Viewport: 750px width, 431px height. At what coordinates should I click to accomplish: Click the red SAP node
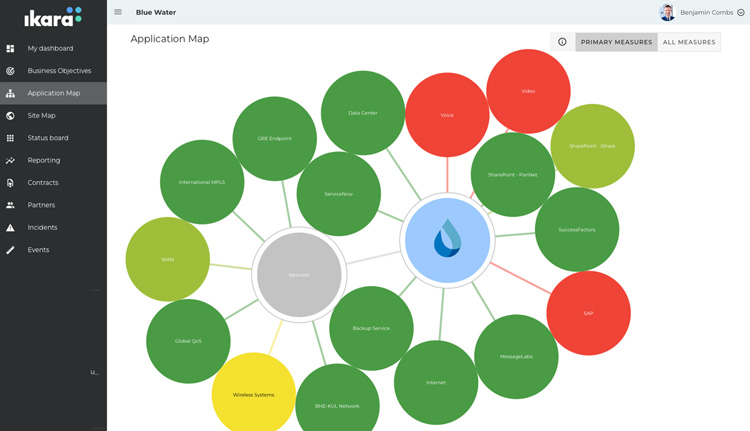588,313
